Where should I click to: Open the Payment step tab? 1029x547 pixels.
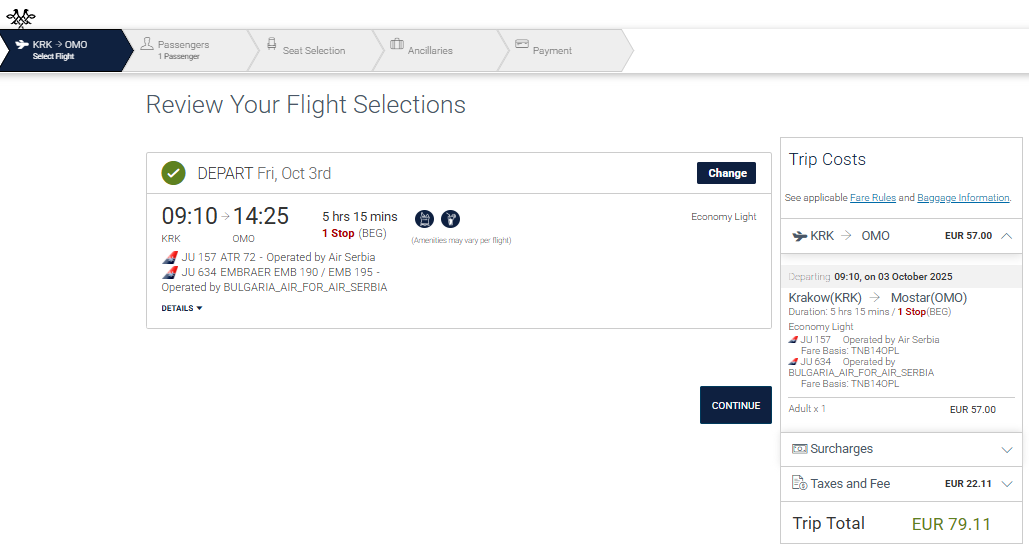566,51
